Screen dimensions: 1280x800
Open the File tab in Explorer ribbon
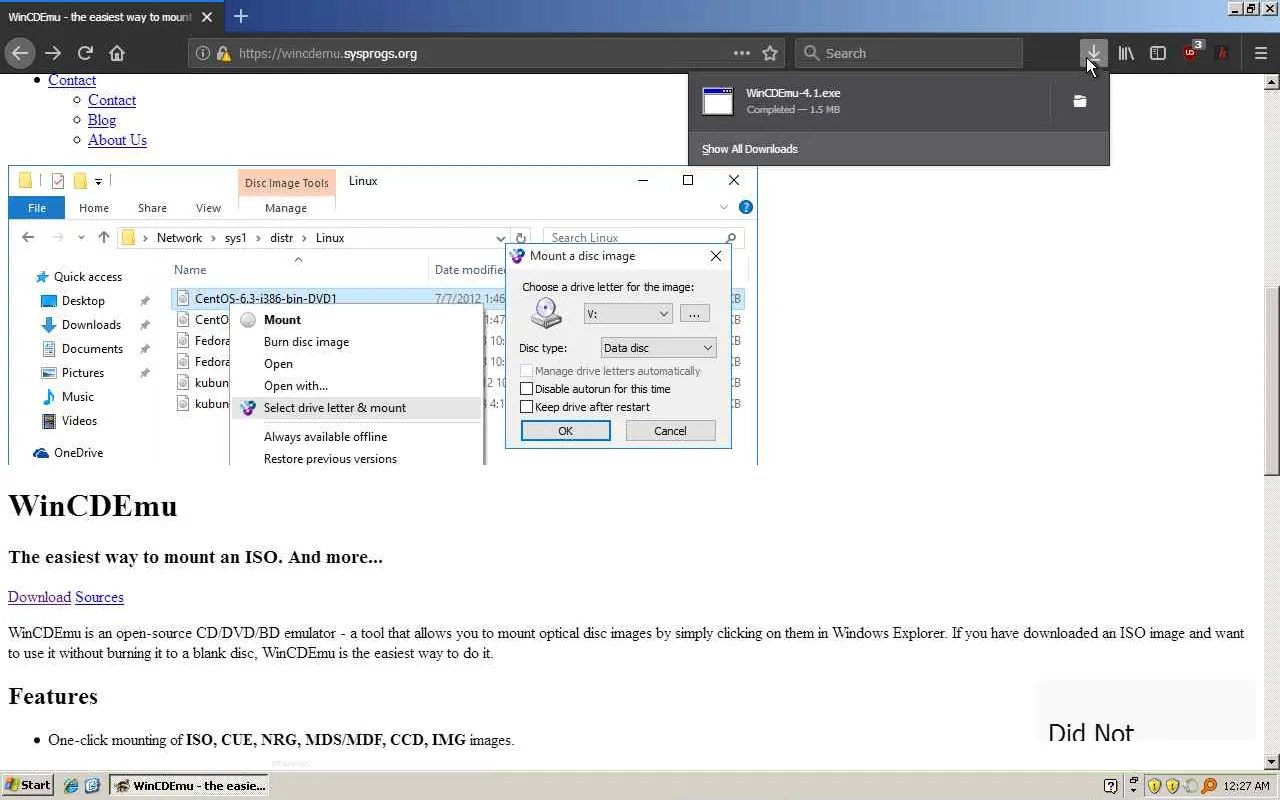pos(37,208)
